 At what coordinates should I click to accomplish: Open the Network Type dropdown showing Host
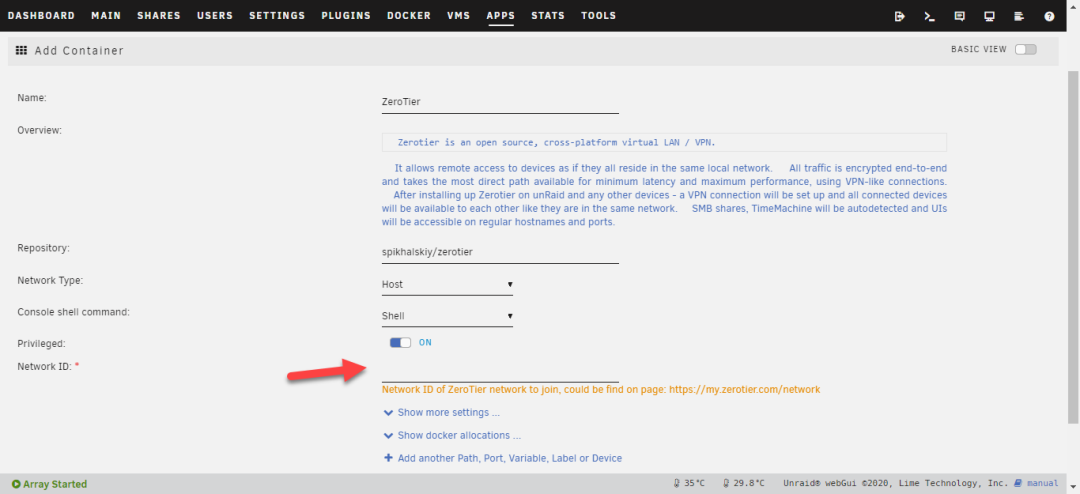447,285
